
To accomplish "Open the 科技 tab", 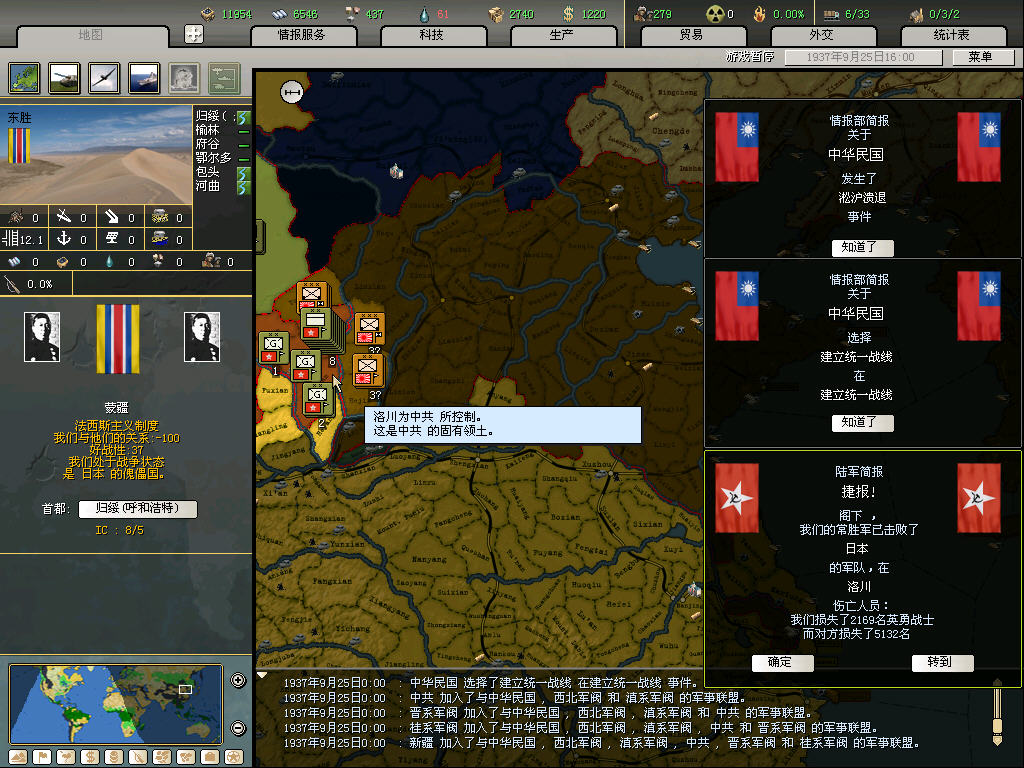I will point(432,35).
